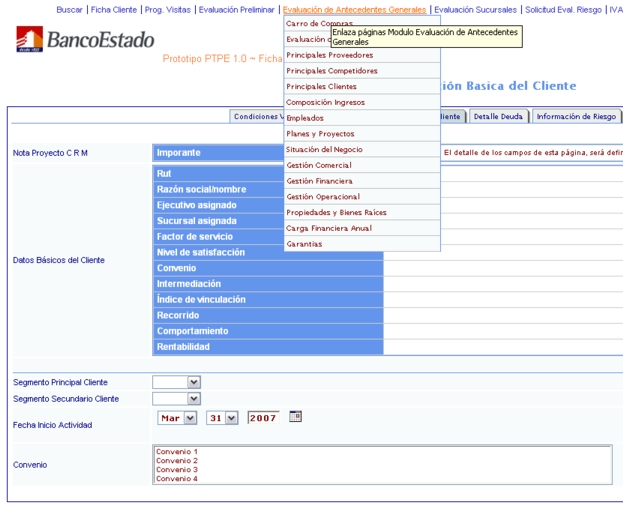Select Composición Ingresos menu item
623x509 pixels.
[325, 102]
